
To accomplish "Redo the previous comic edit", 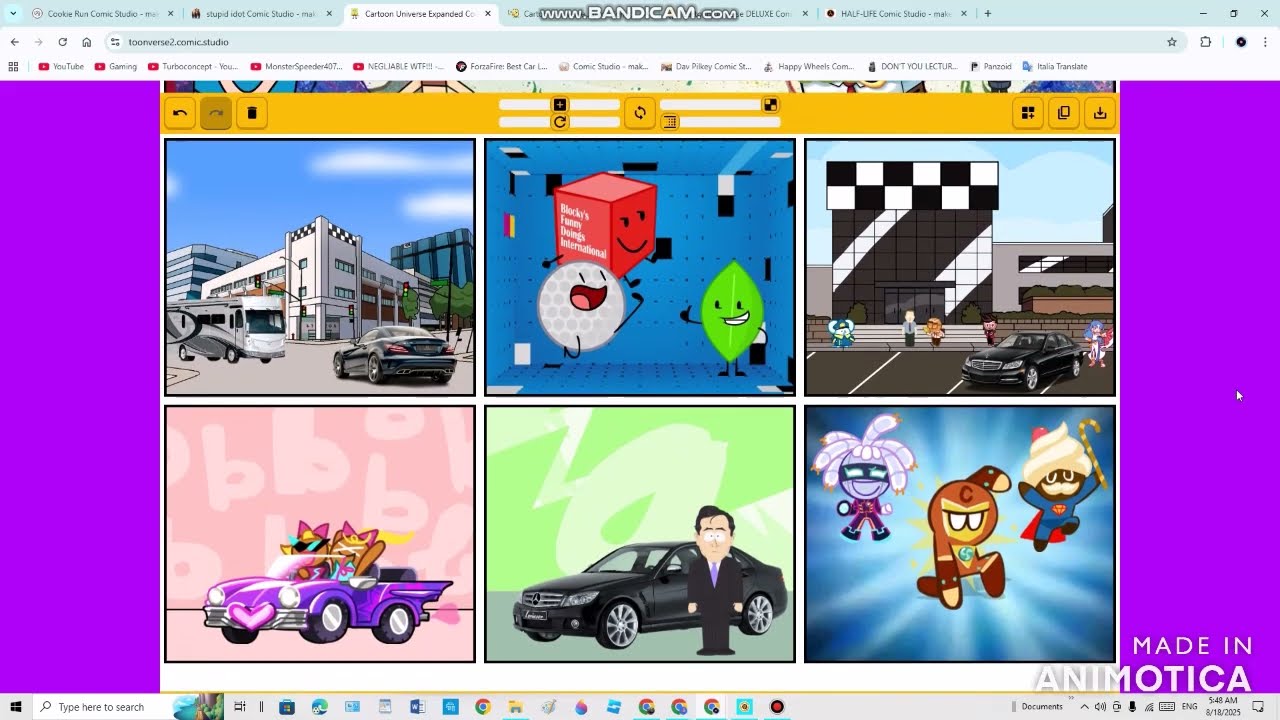I will 216,113.
